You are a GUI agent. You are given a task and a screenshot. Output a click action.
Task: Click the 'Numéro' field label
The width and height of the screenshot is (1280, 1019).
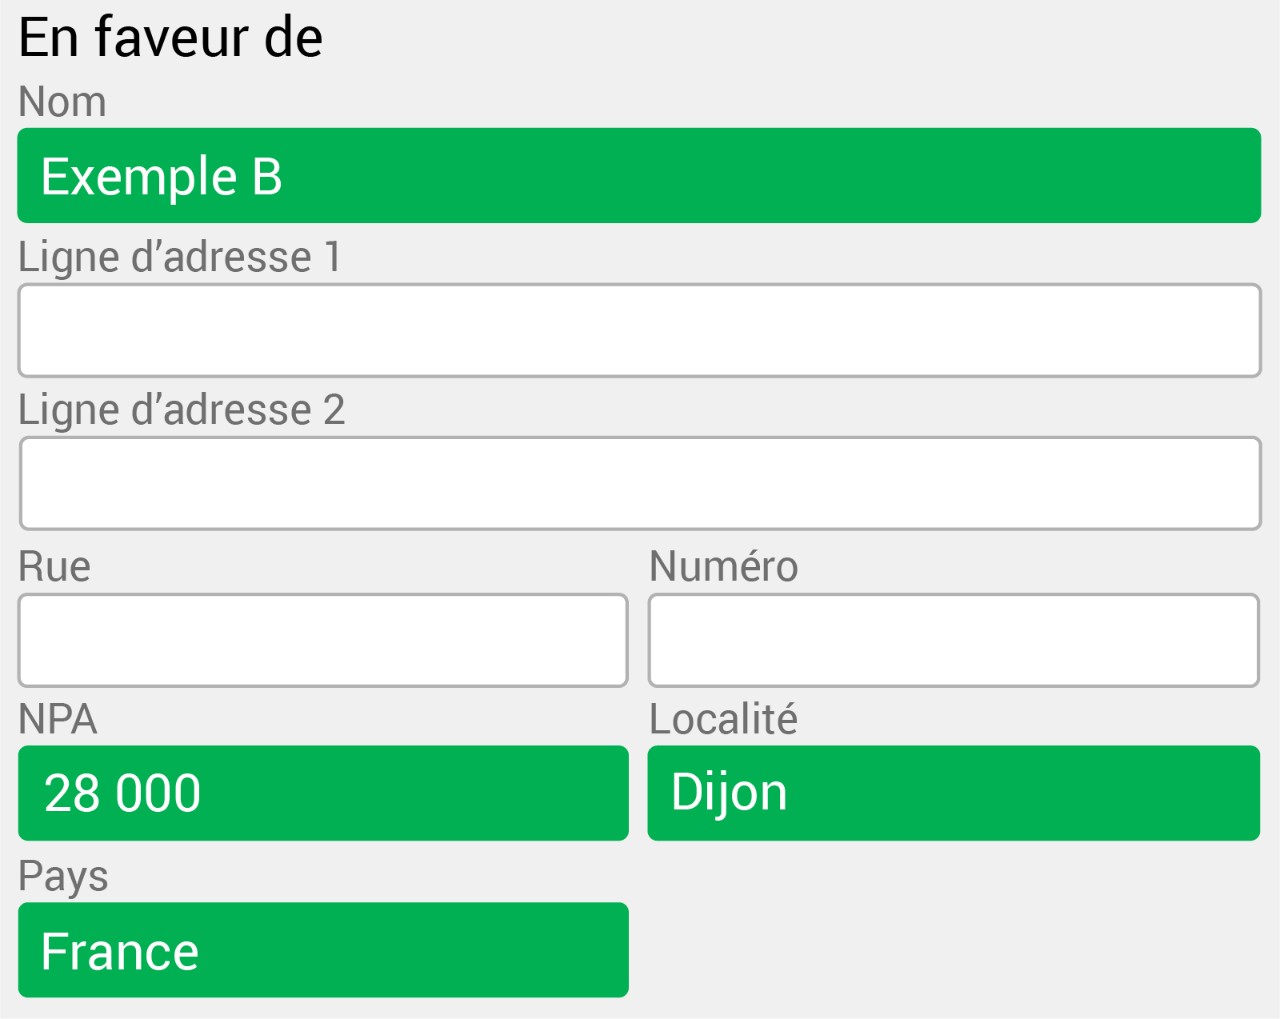point(724,566)
